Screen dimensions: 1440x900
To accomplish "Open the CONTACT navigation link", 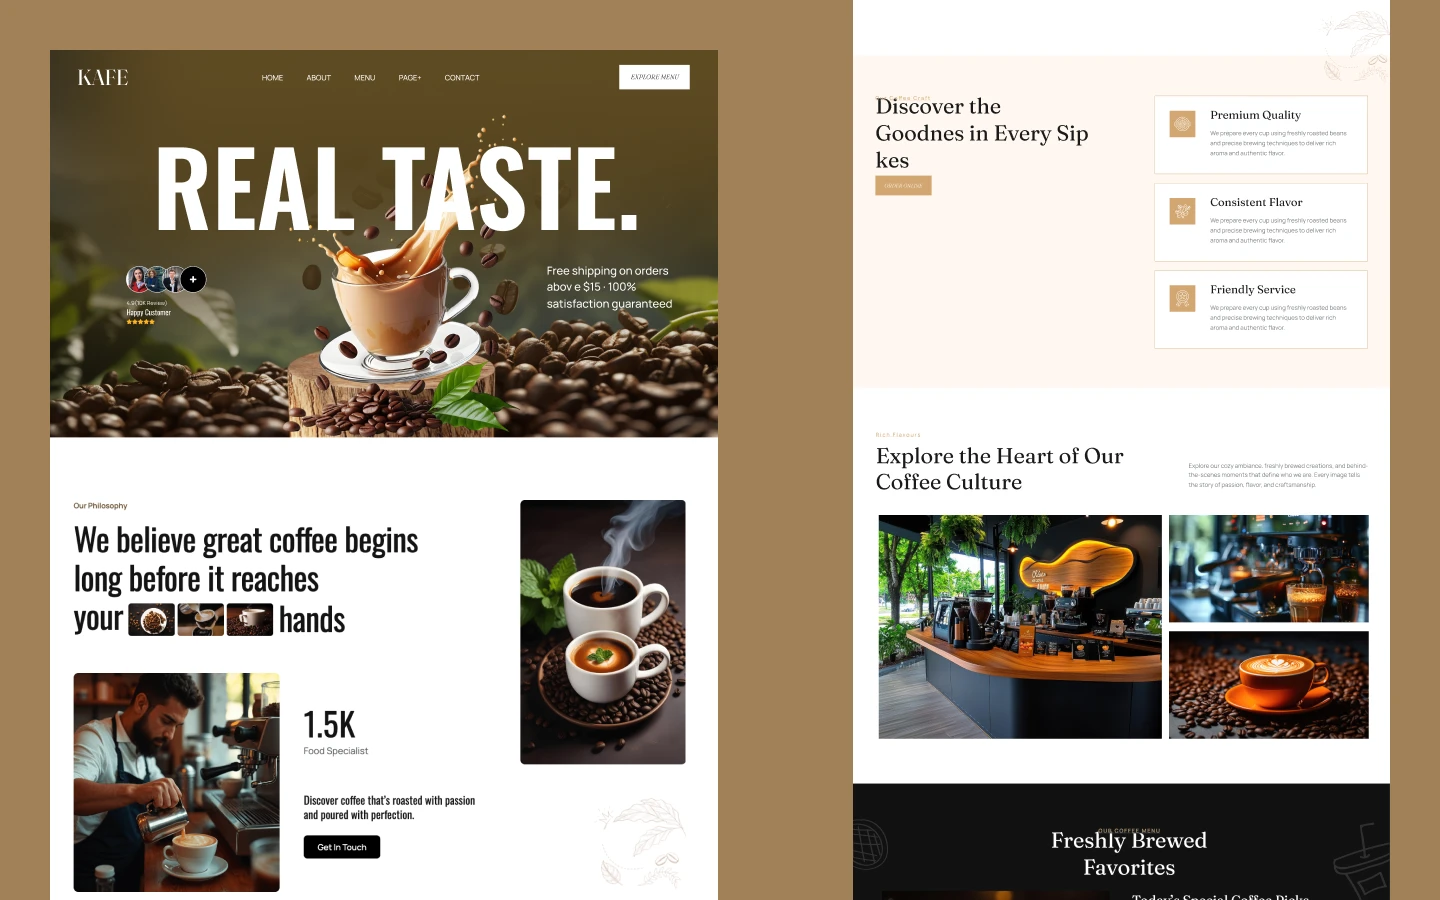I will tap(462, 78).
